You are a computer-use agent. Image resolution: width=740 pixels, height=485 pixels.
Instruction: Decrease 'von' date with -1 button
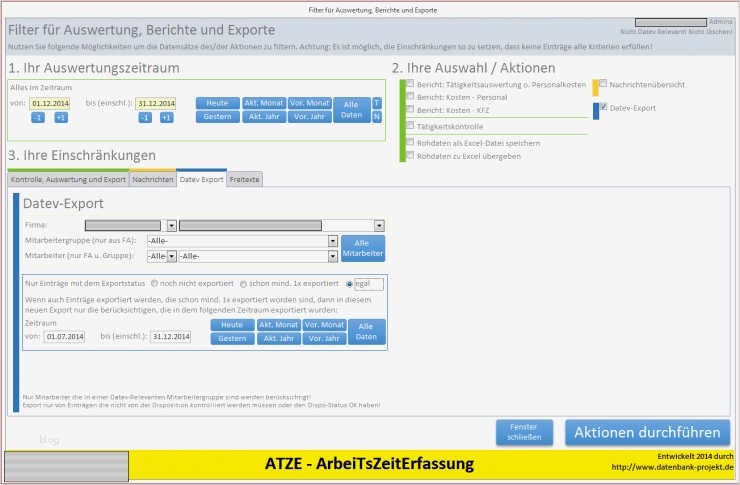coord(38,117)
